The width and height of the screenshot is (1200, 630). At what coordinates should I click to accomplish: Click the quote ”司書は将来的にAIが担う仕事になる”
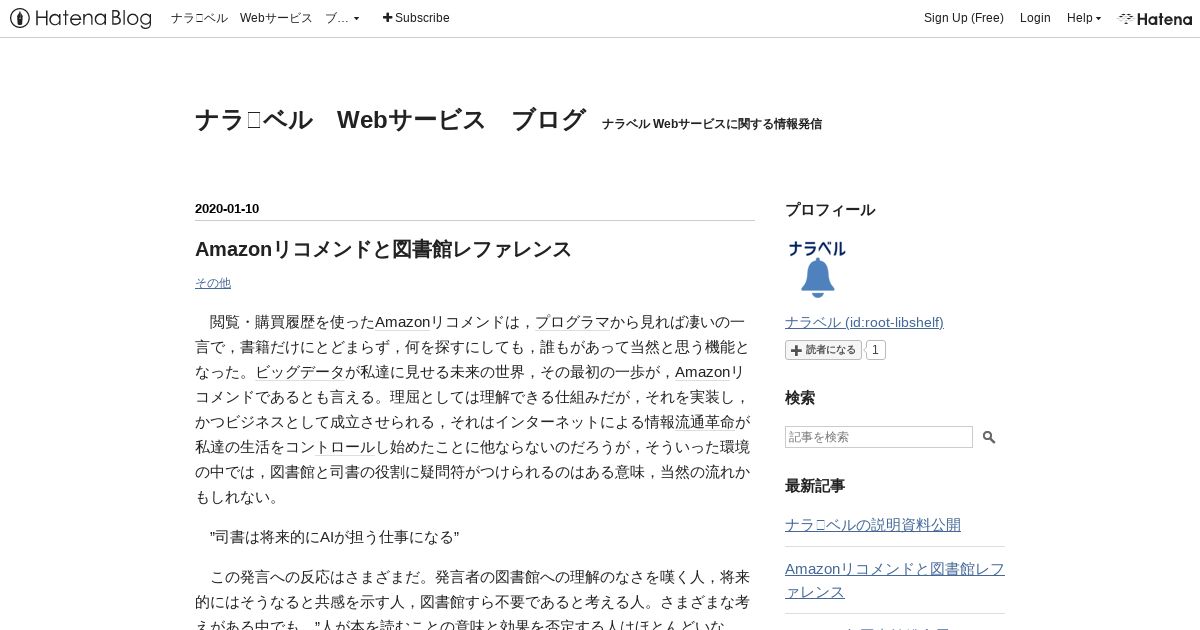(x=334, y=537)
